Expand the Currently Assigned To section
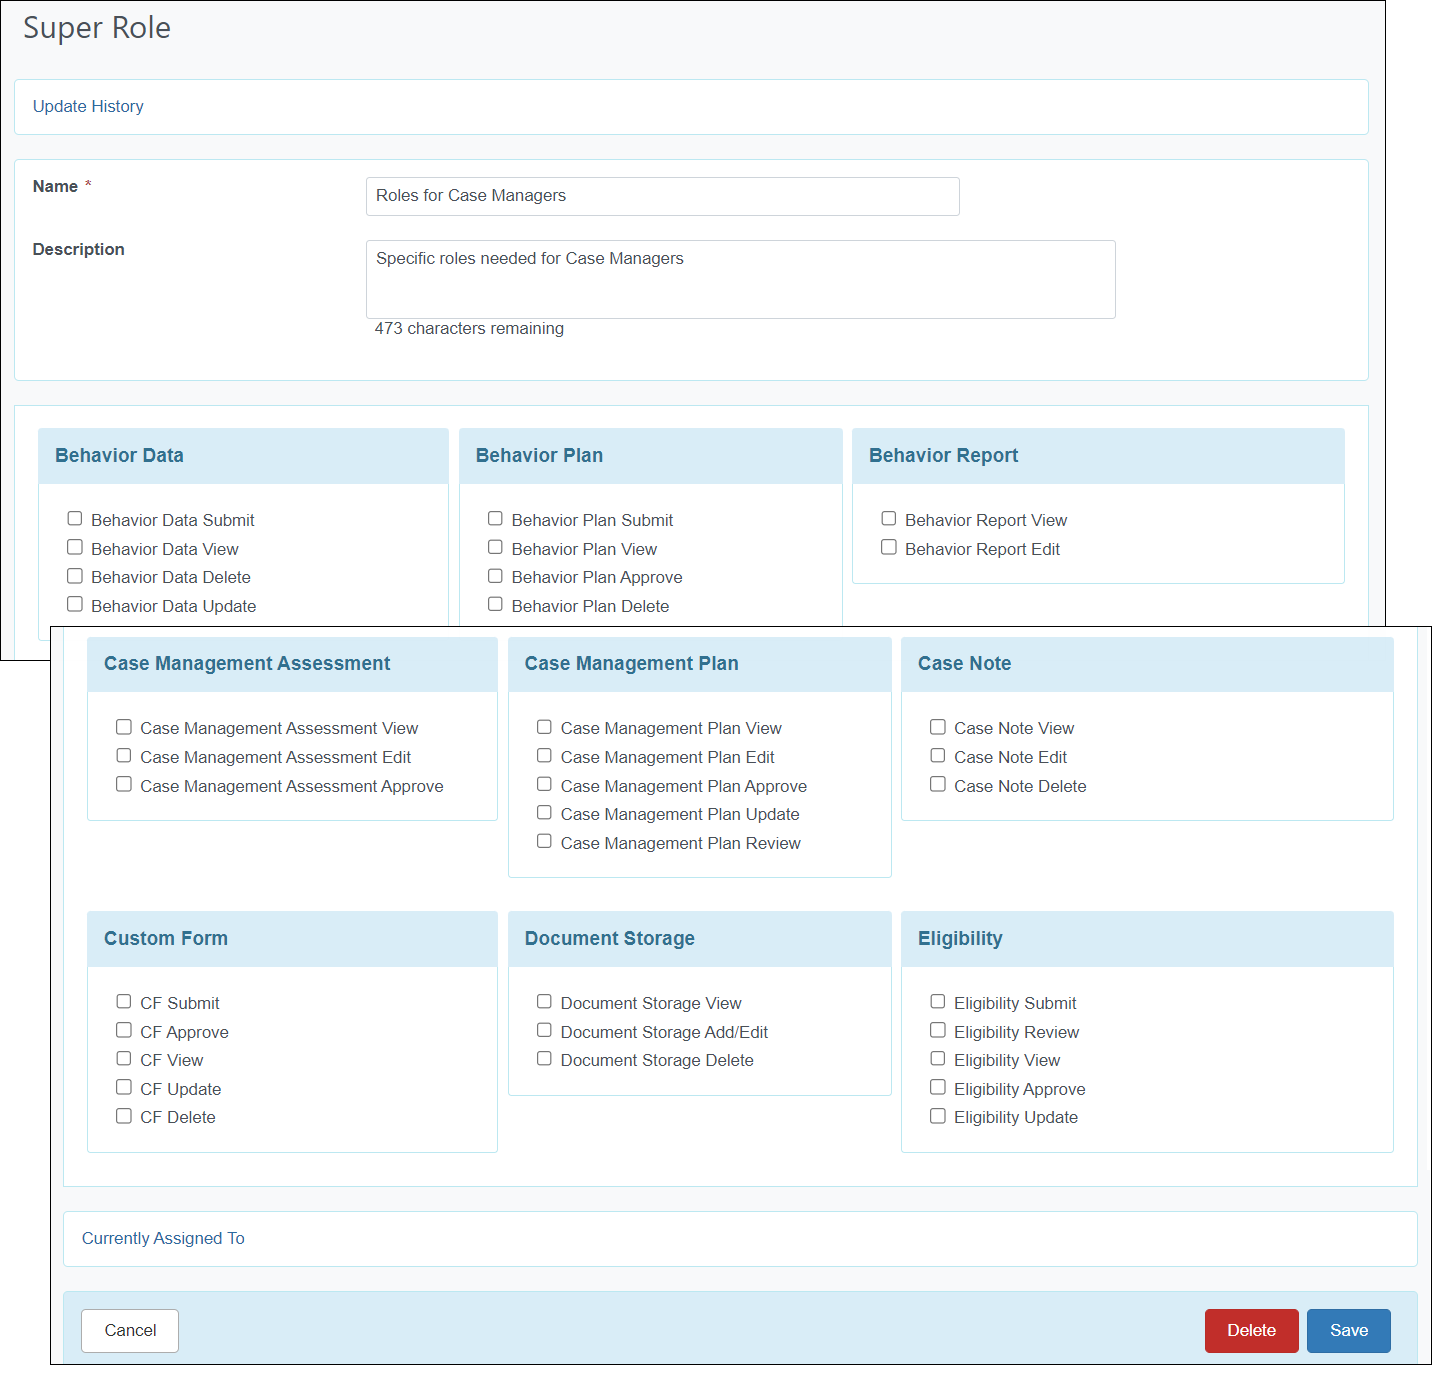Image resolution: width=1445 pixels, height=1376 pixels. (162, 1238)
